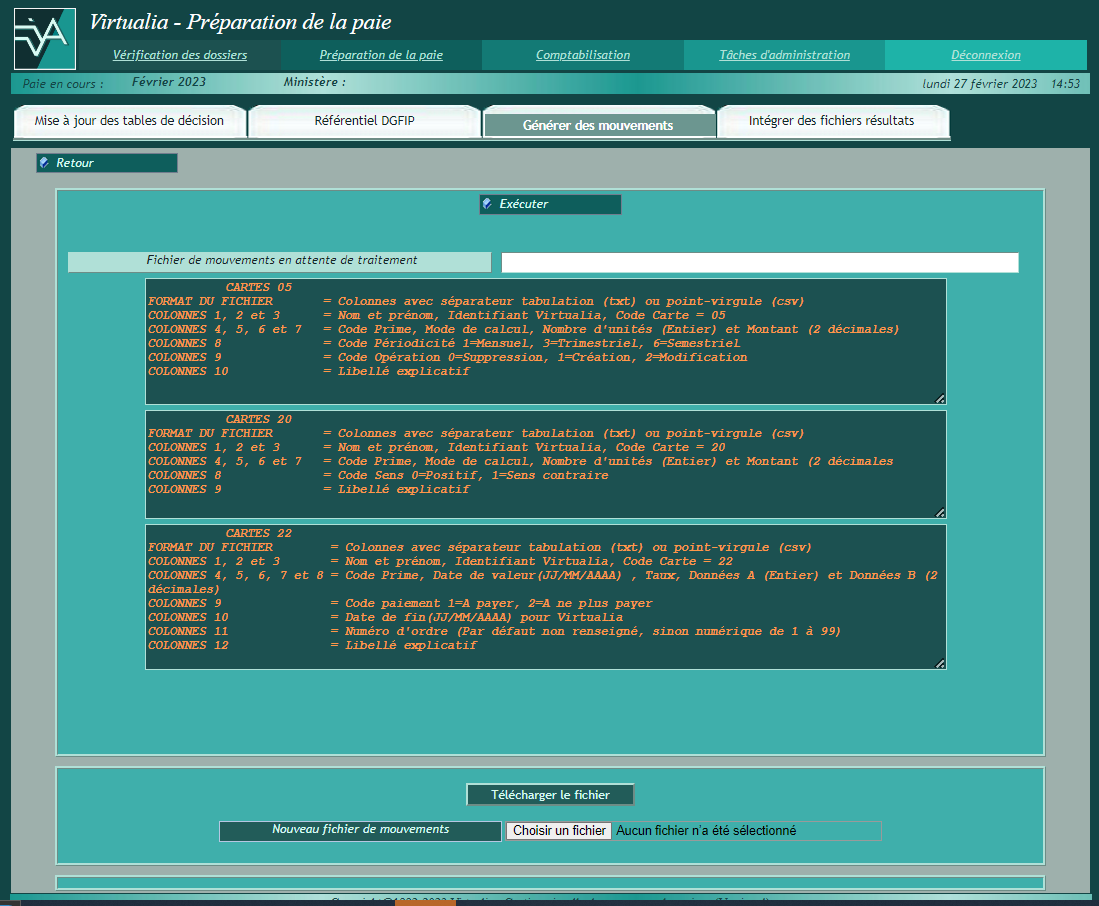Click the Virtualia logo icon
The height and width of the screenshot is (906, 1099).
point(44,39)
